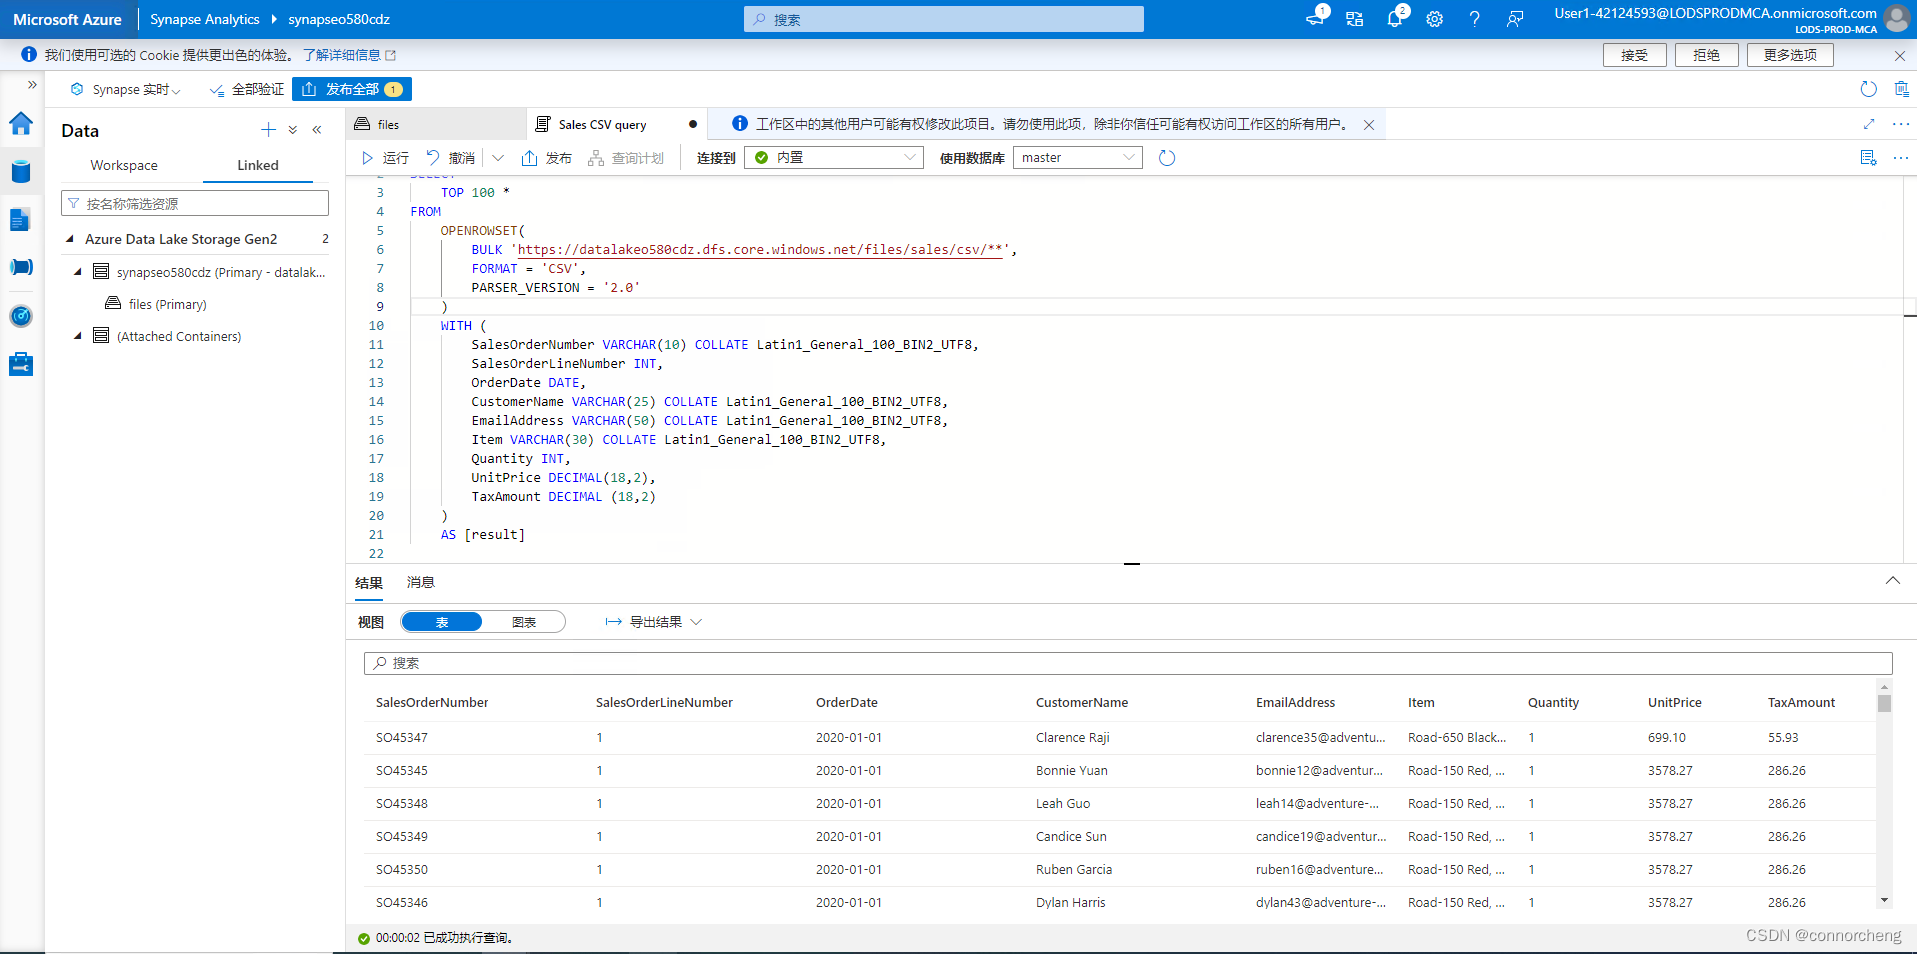Open the Monitor hub gauge icon
Viewport: 1917px width, 954px height.
(21, 316)
